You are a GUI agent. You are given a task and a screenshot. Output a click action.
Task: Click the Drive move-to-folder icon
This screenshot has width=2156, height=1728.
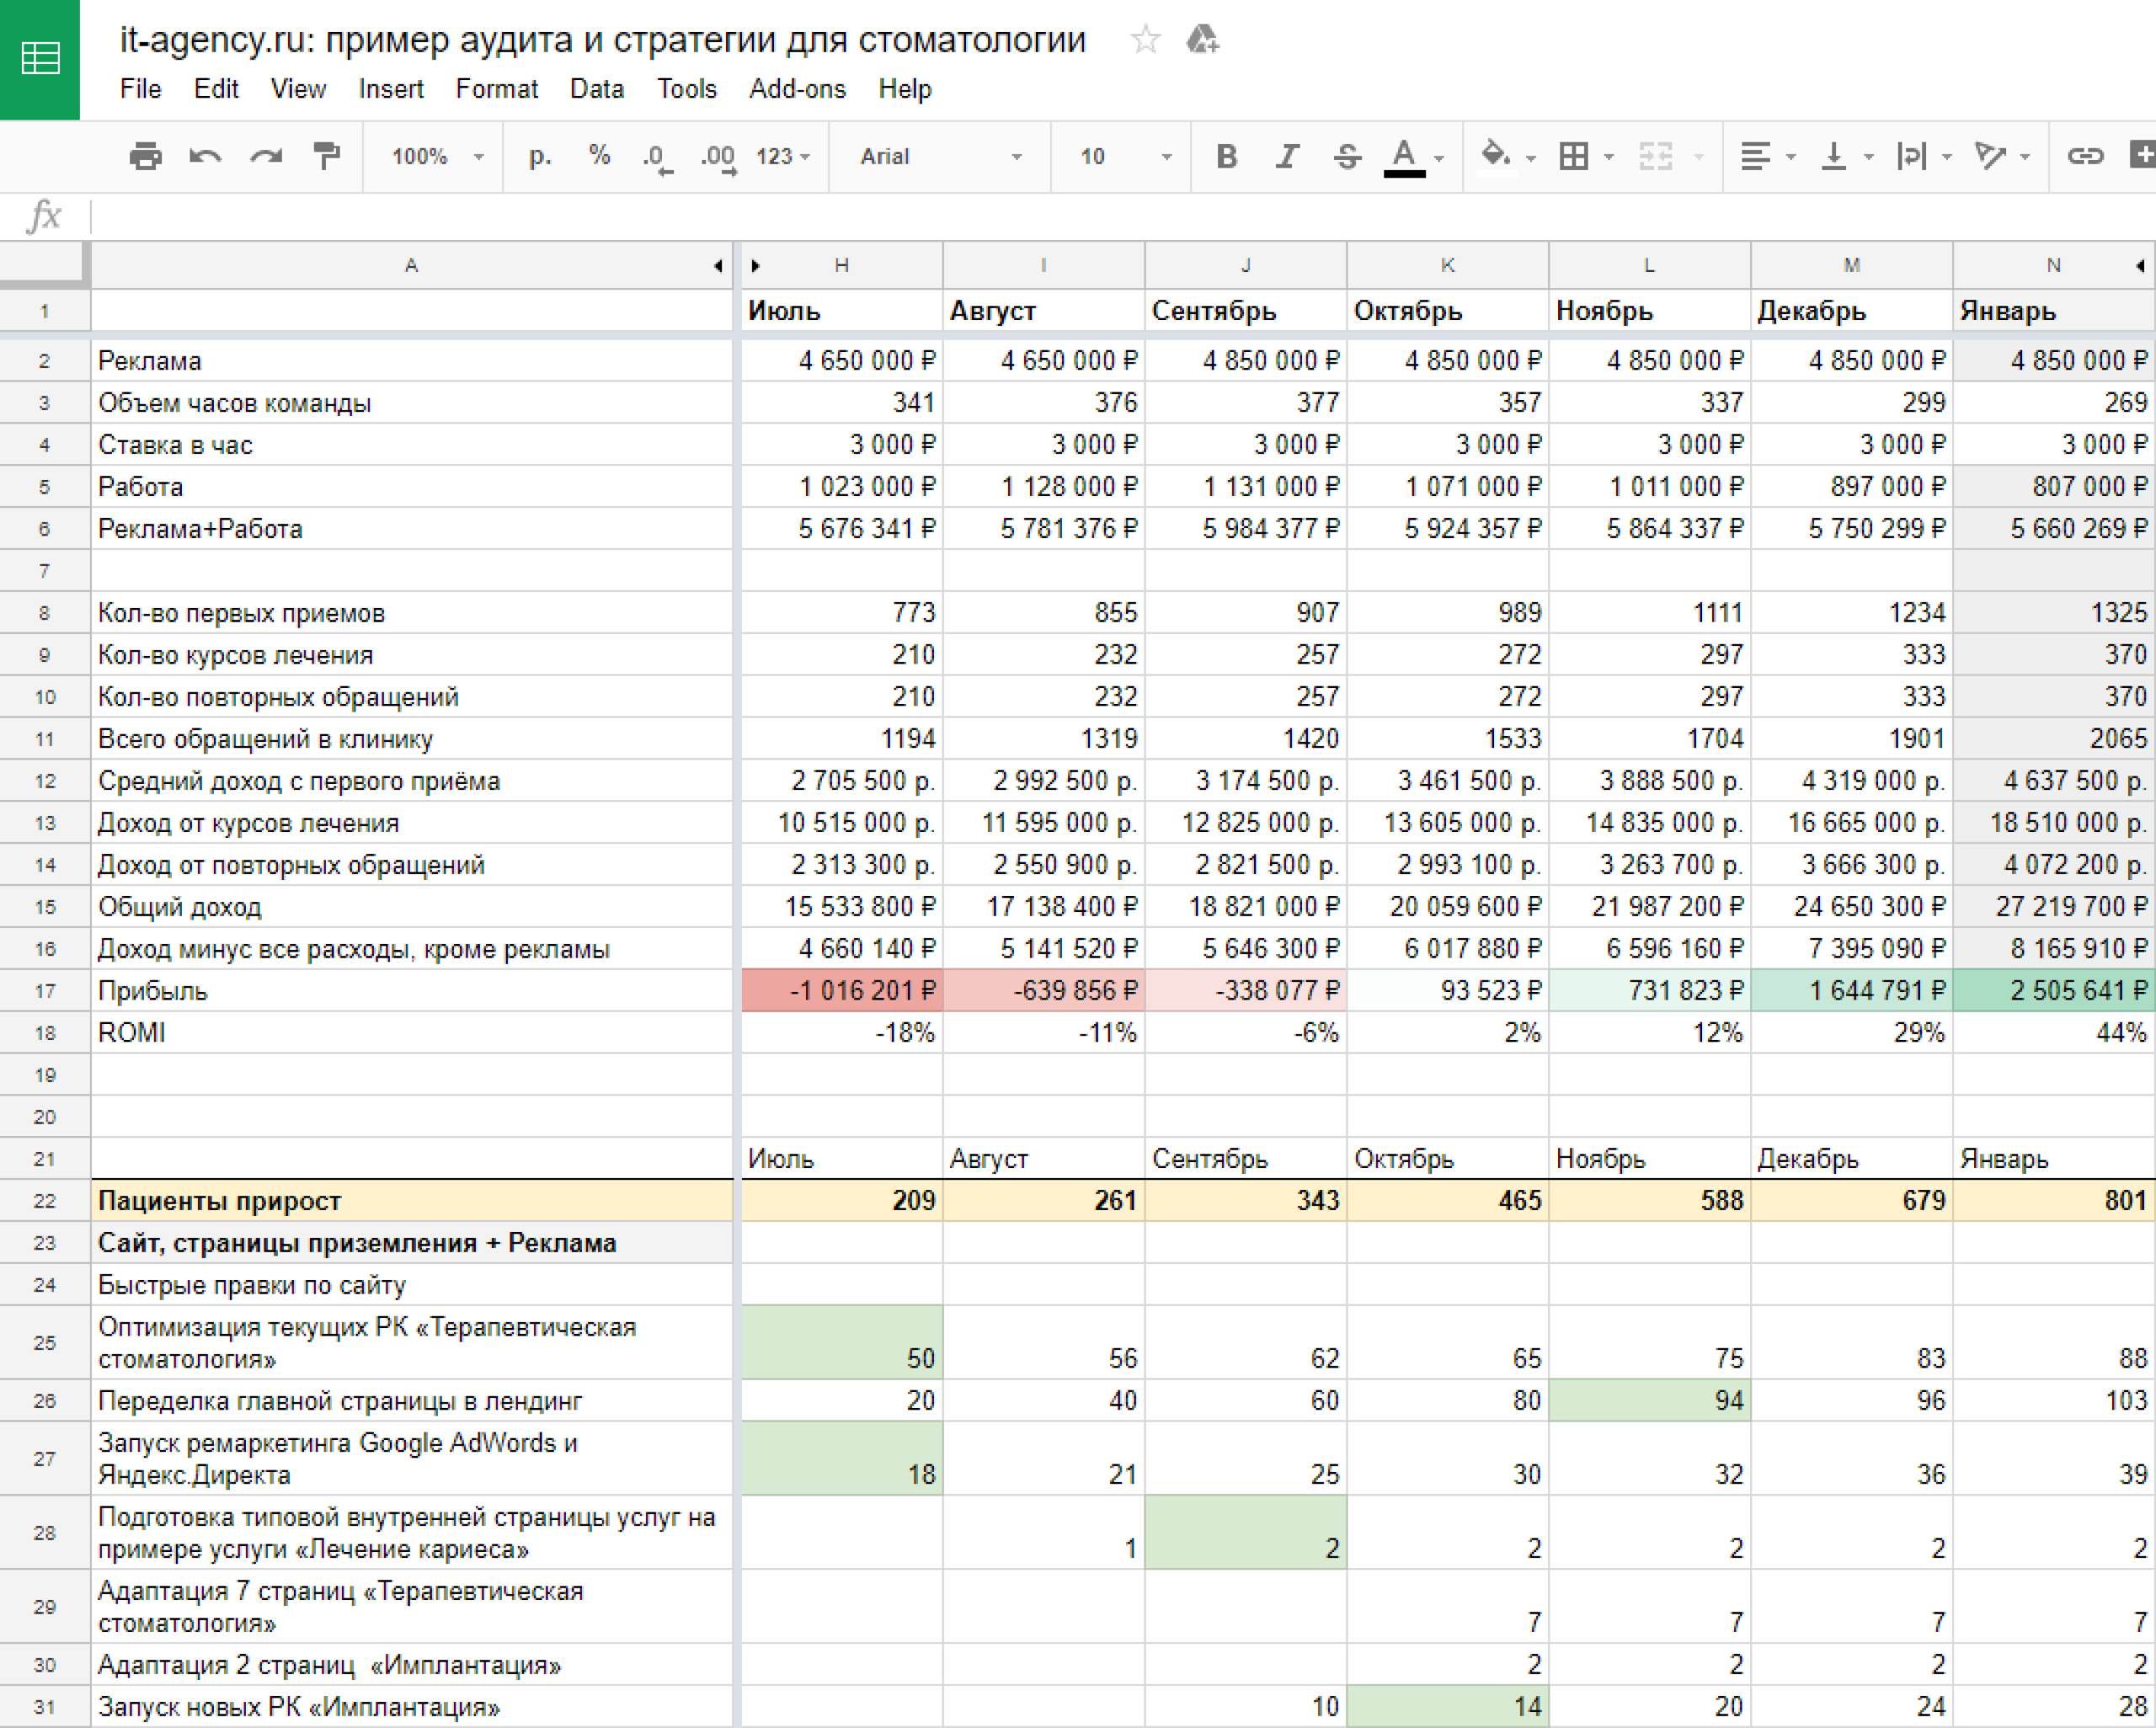click(1202, 40)
